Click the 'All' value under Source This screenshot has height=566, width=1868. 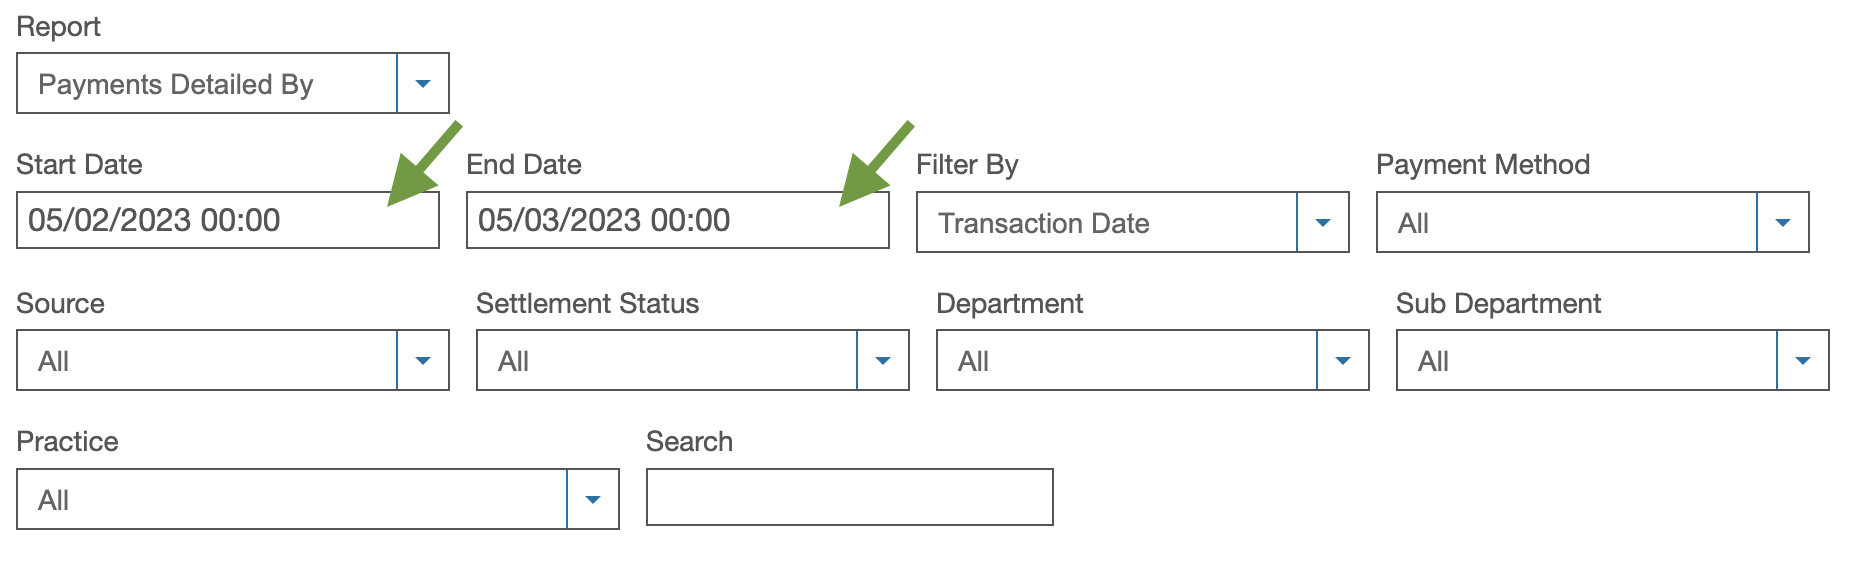coord(54,362)
